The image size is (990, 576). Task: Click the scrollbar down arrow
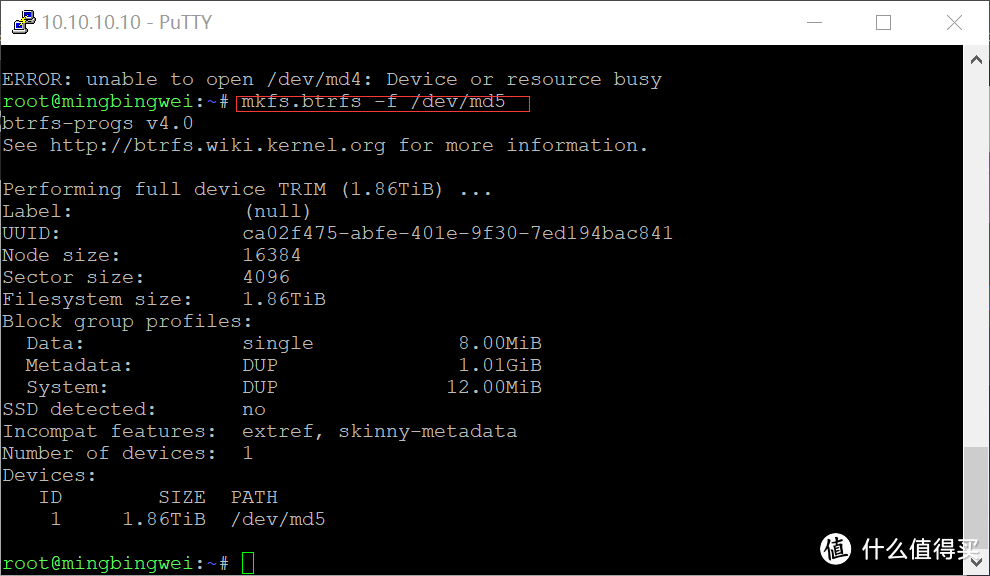(976, 564)
